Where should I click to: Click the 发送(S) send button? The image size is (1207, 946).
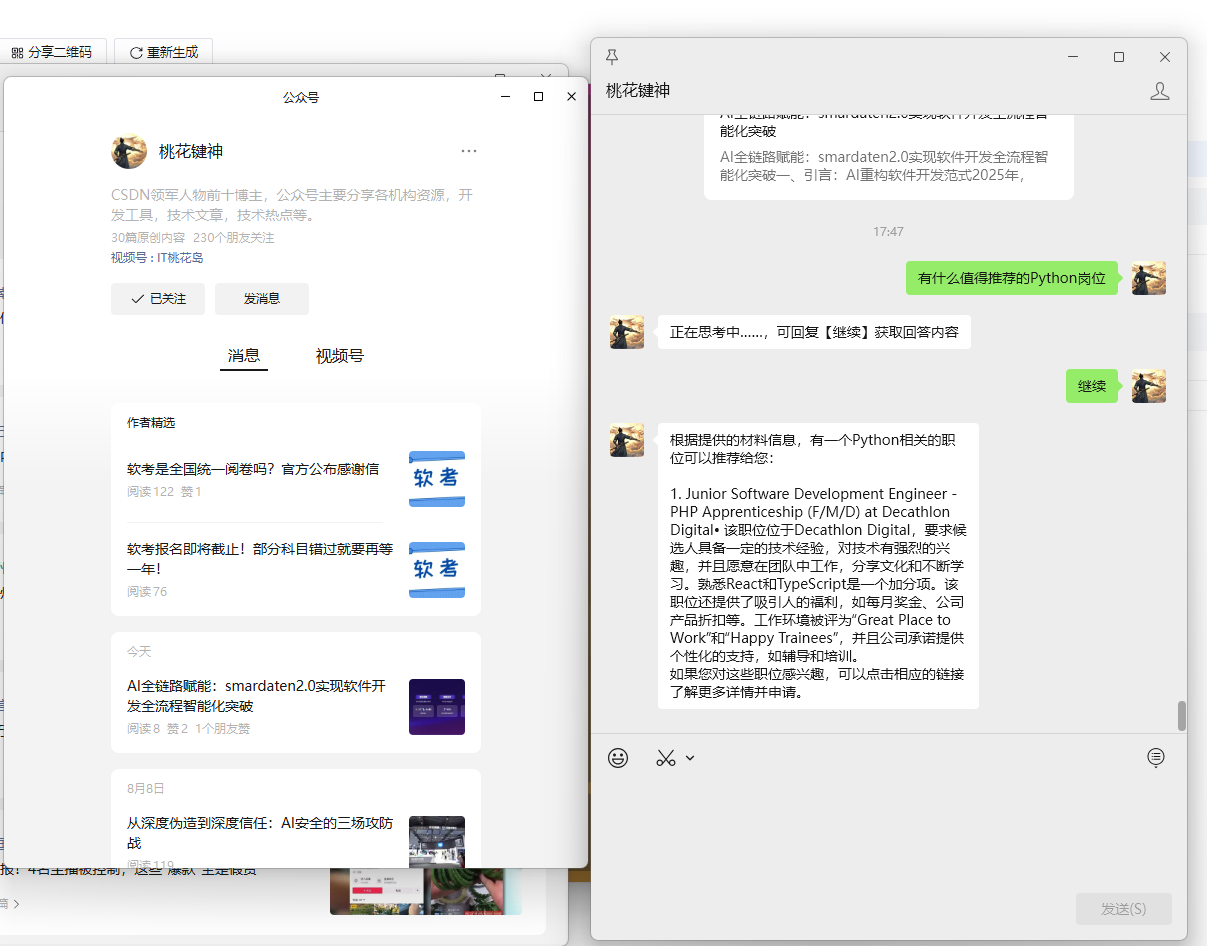1123,909
